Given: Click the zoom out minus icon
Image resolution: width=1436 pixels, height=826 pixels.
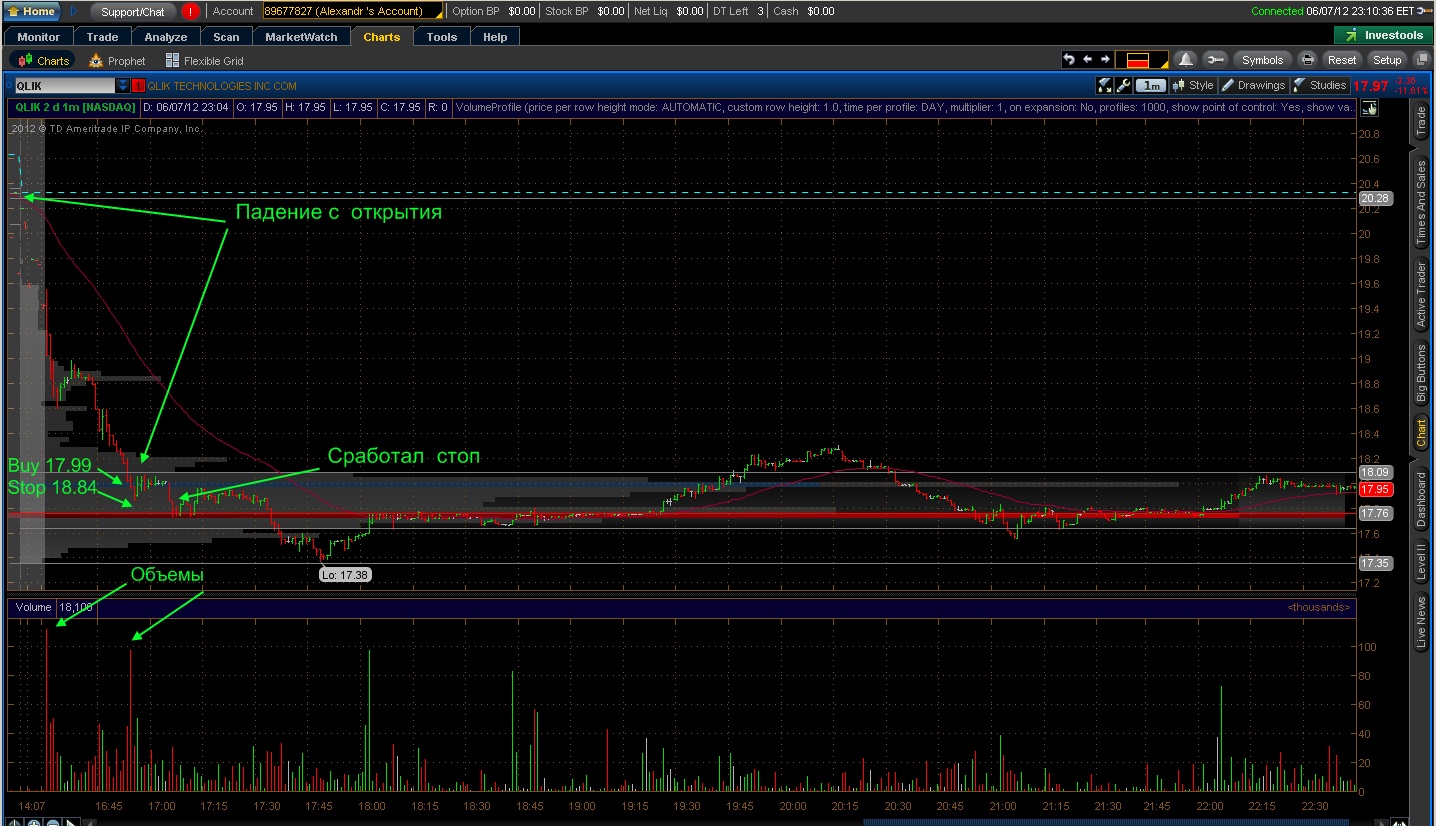Looking at the screenshot, I should [52, 822].
